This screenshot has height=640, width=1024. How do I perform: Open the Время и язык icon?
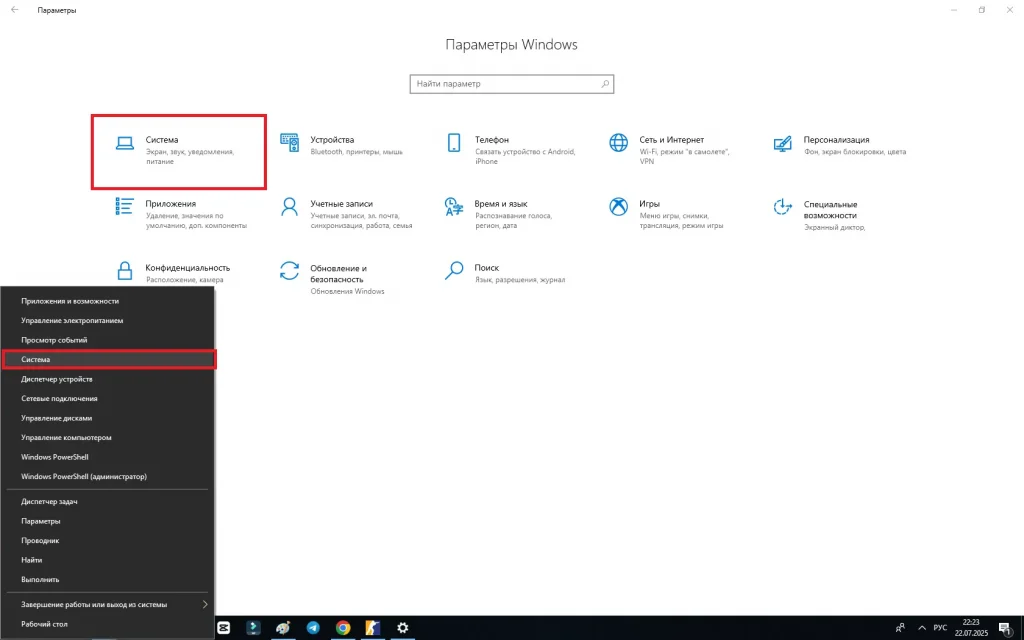[454, 206]
